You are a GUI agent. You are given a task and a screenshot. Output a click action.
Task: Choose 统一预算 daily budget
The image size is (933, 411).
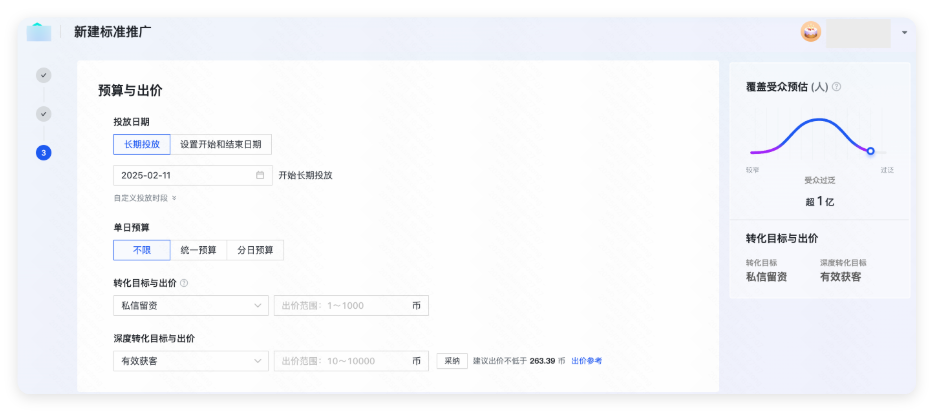click(198, 250)
